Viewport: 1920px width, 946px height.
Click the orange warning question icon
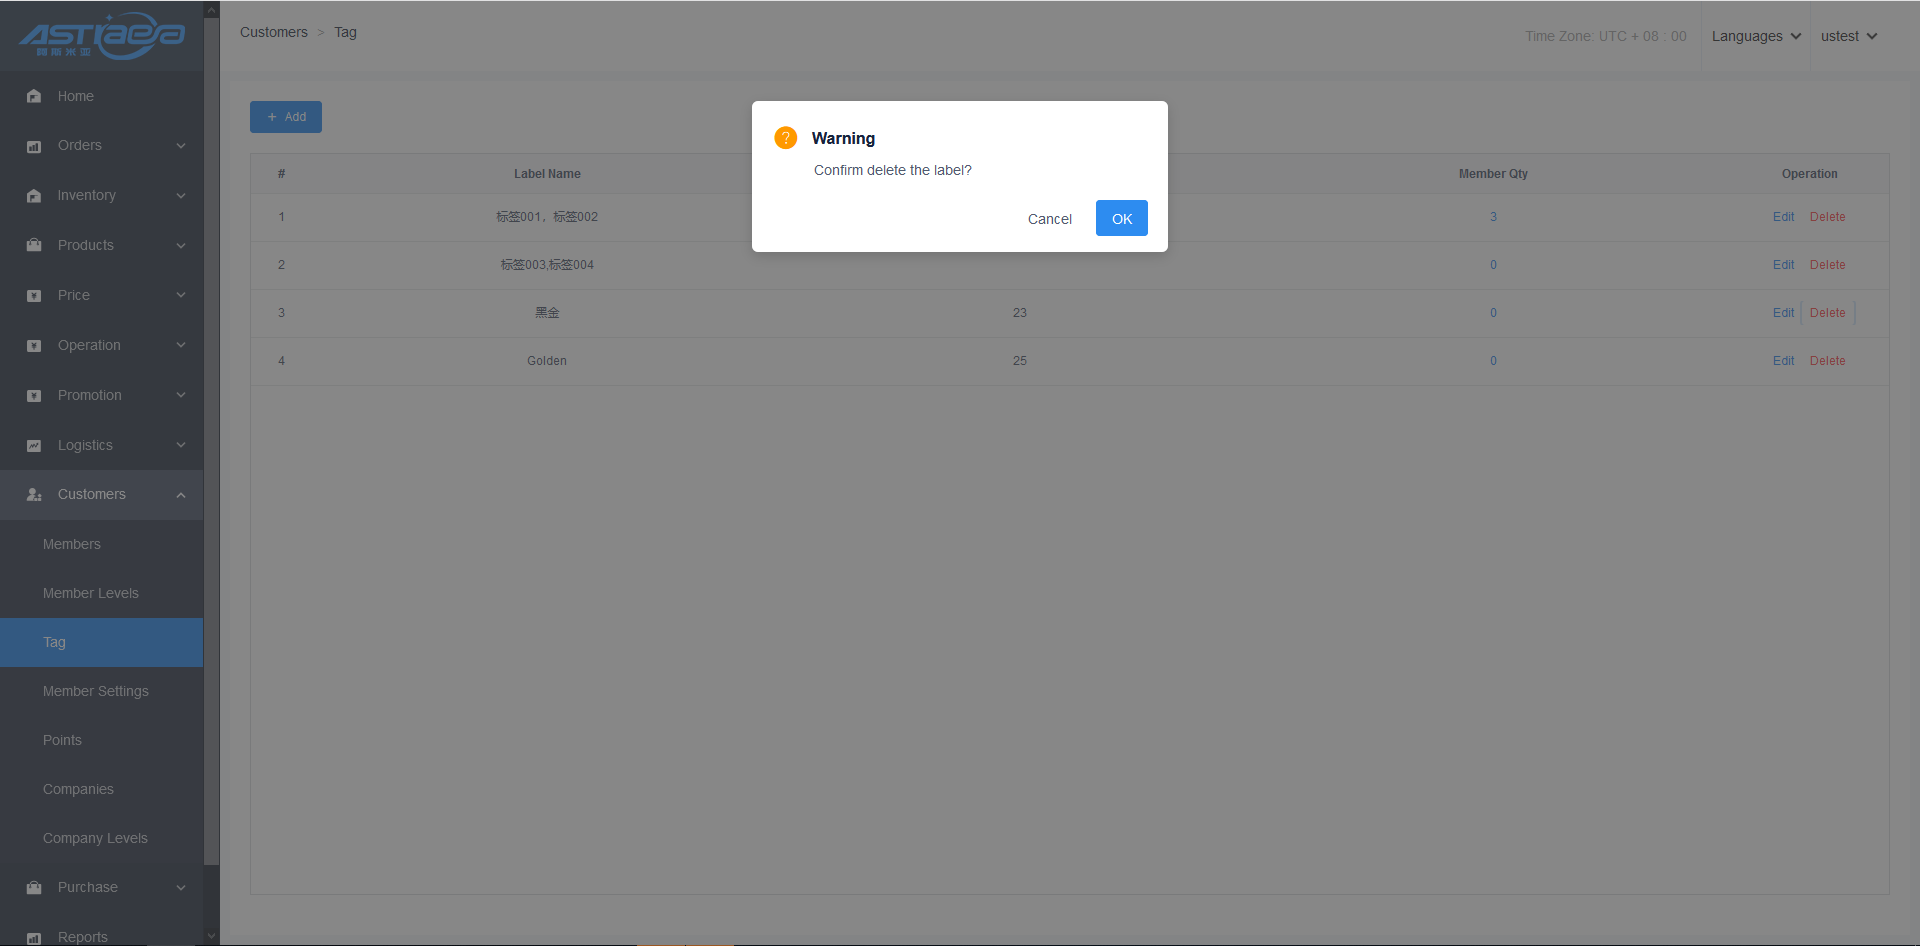pos(786,138)
